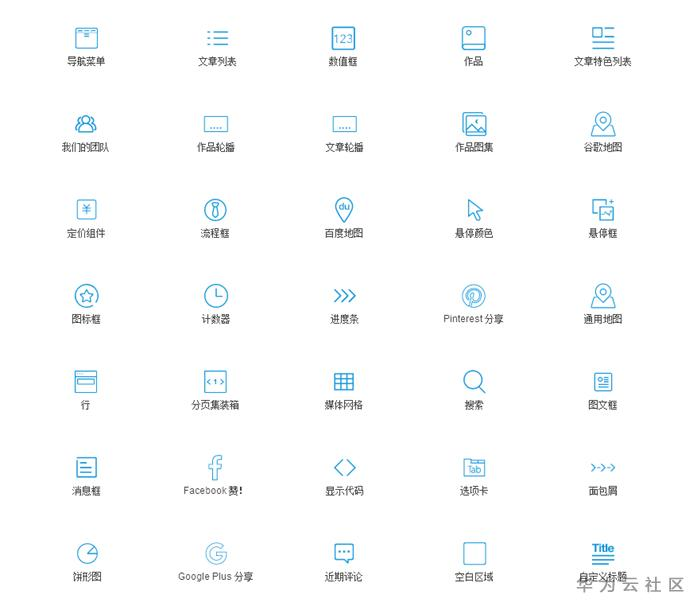Viewport: 697px width, 610px height.
Task: Select the 图标框 star icon box
Action: [87, 296]
